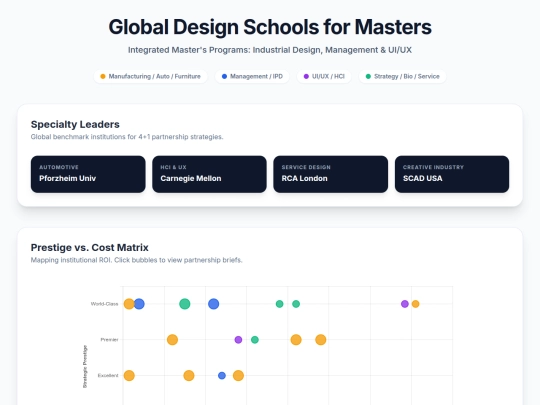Open the Carnegie Mellon HCI & UX card
This screenshot has width=540, height=405.
pos(209,174)
